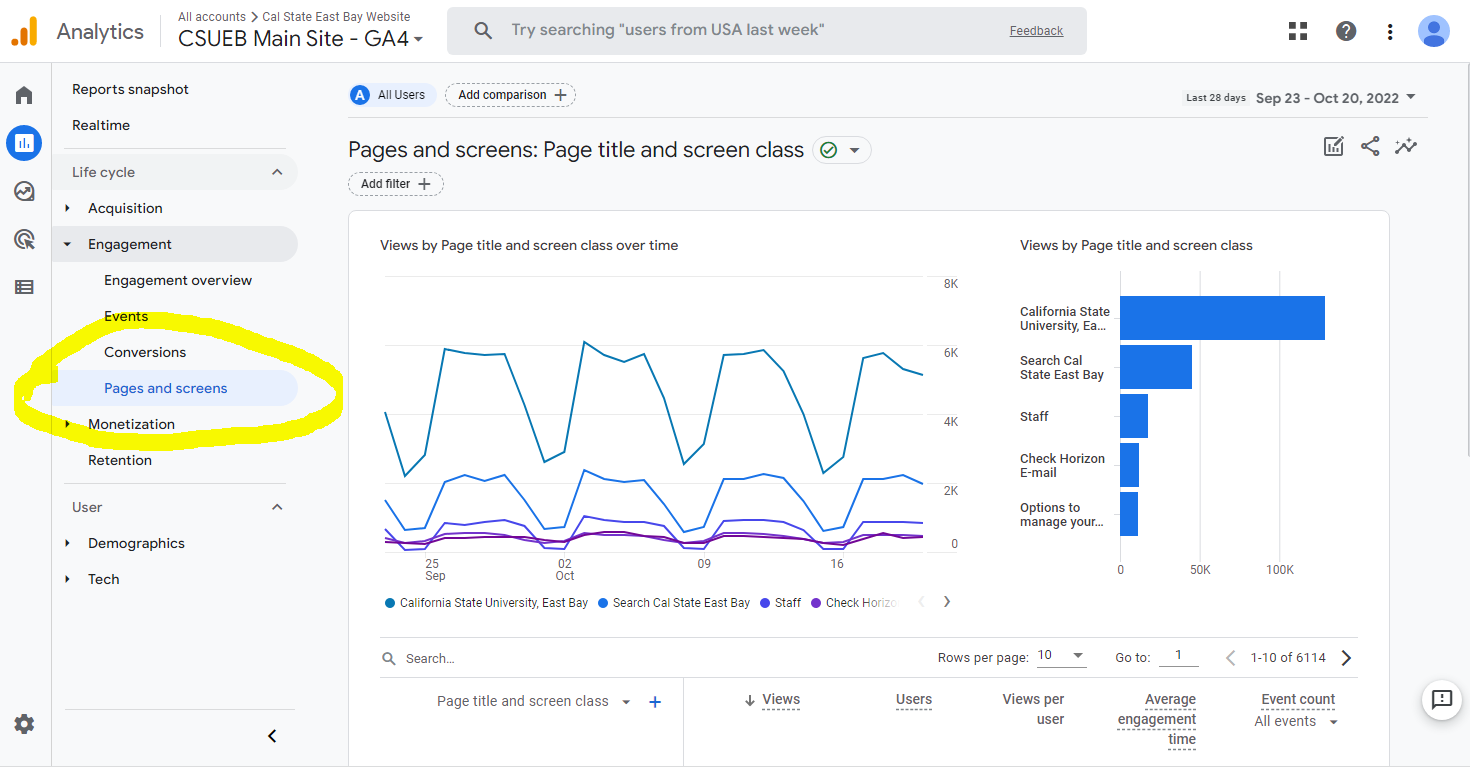This screenshot has width=1470, height=771.
Task: Open the Advertising icon in left rail
Action: tap(24, 239)
